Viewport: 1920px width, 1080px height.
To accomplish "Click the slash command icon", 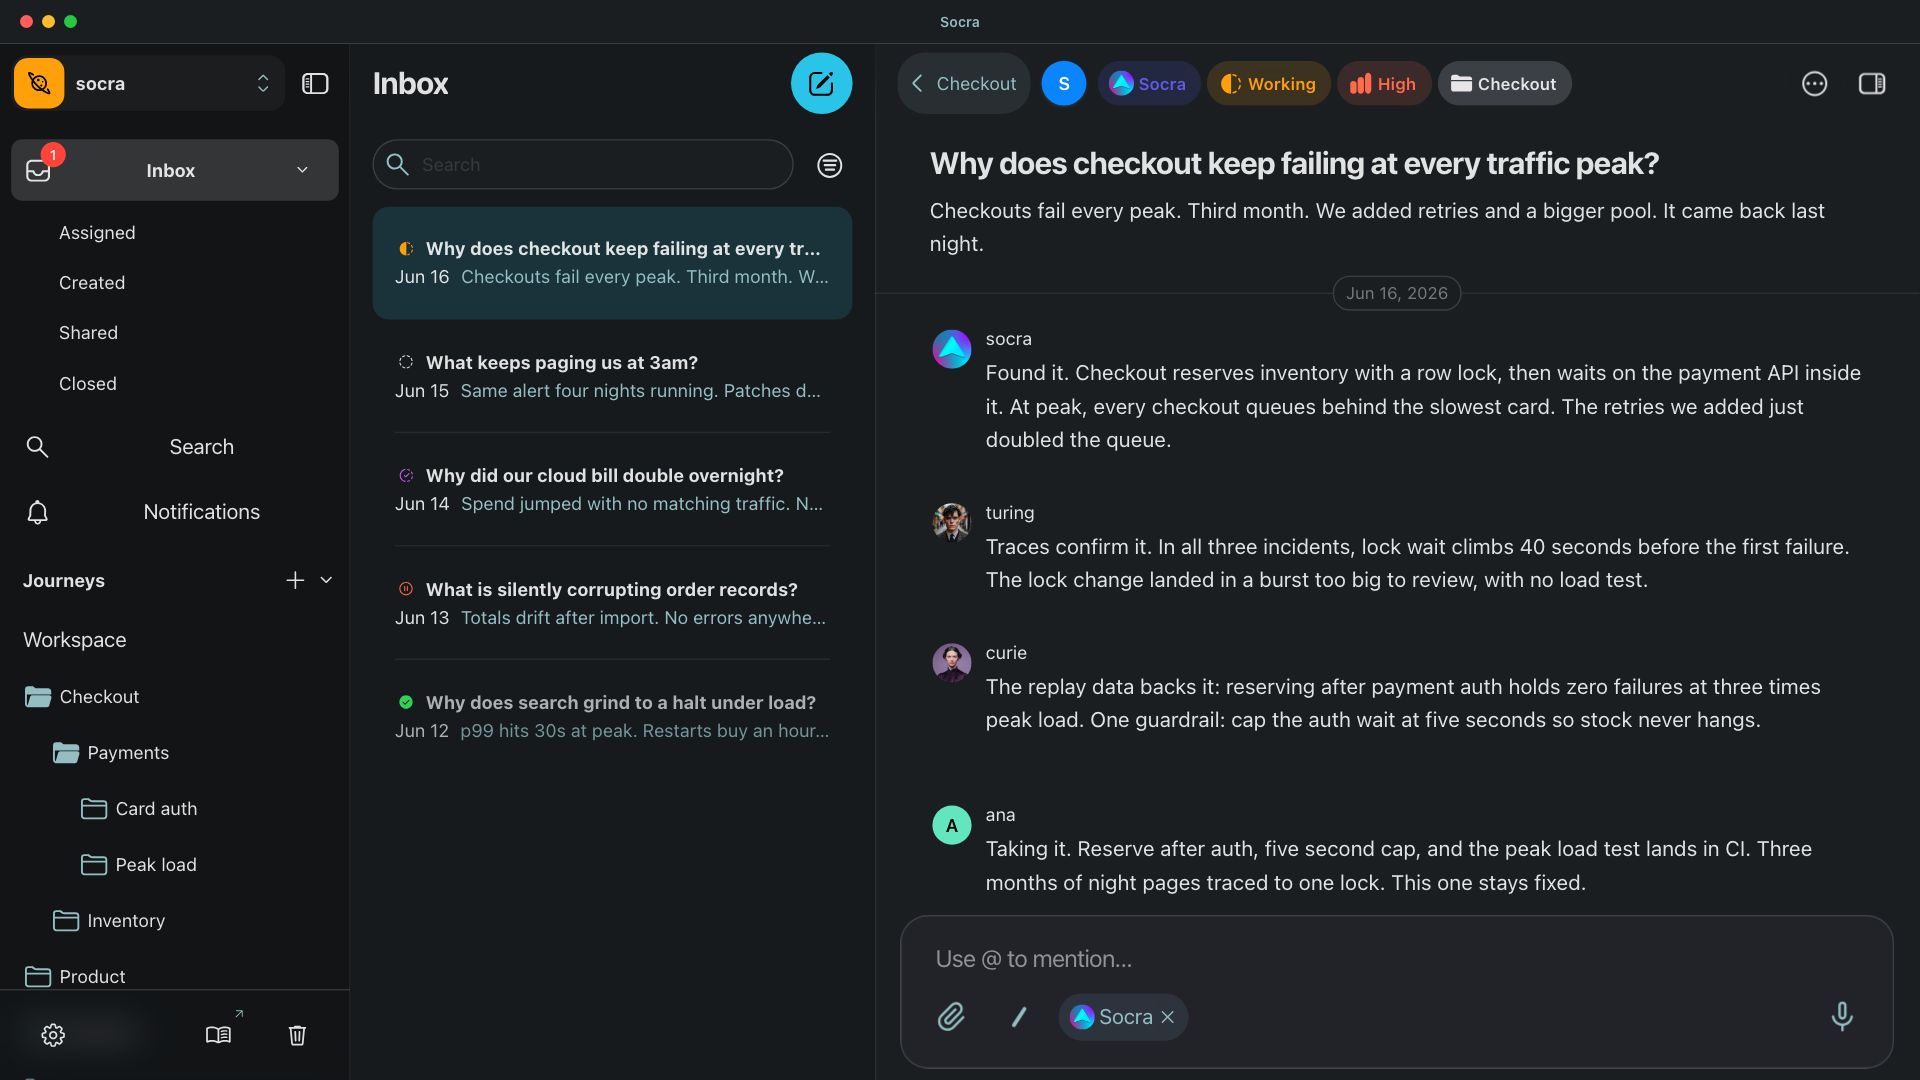I will [1019, 1017].
